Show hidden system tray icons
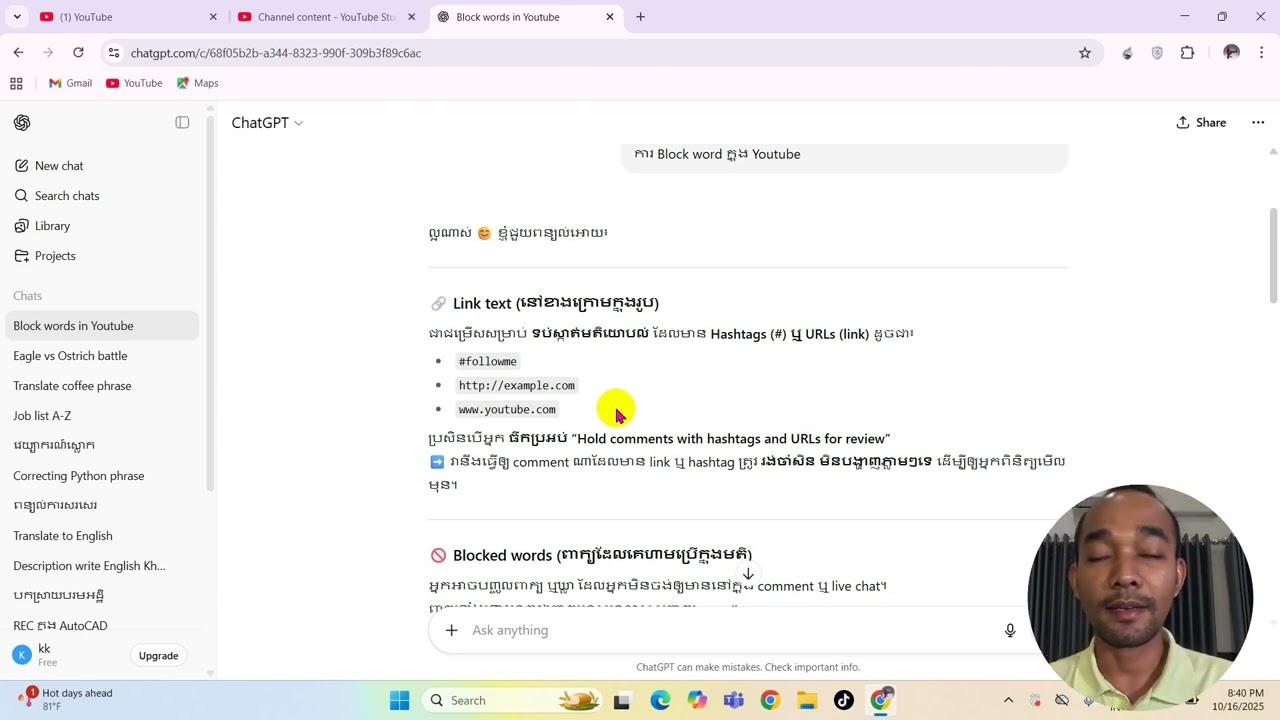1280x720 pixels. (1008, 700)
